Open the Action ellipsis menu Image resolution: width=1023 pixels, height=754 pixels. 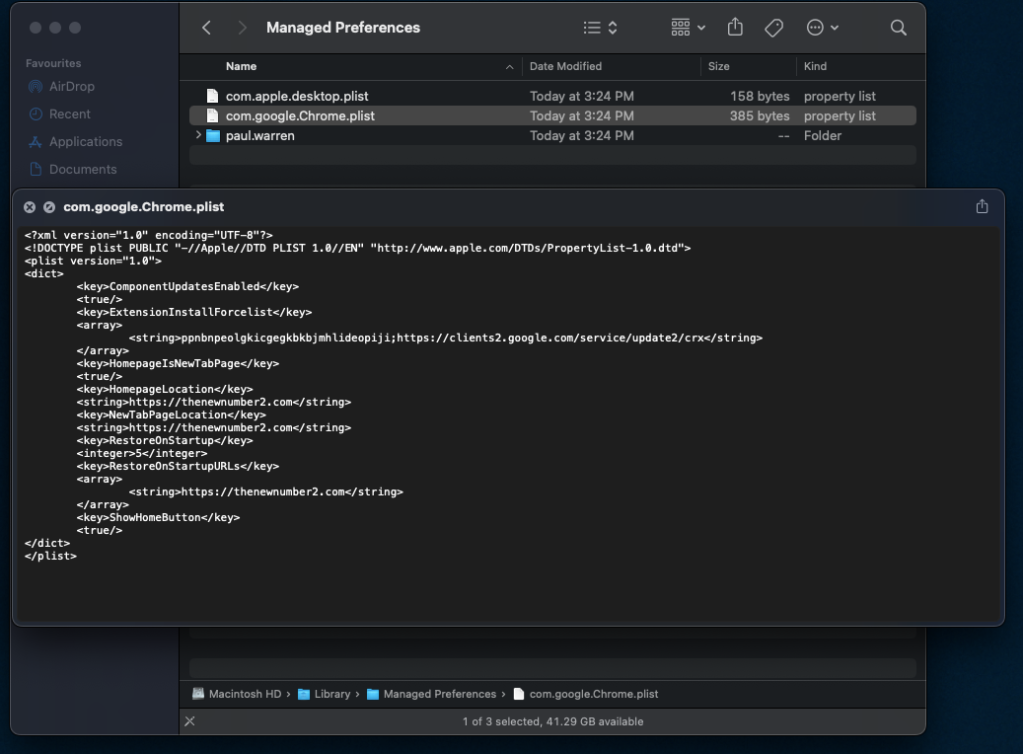click(822, 27)
